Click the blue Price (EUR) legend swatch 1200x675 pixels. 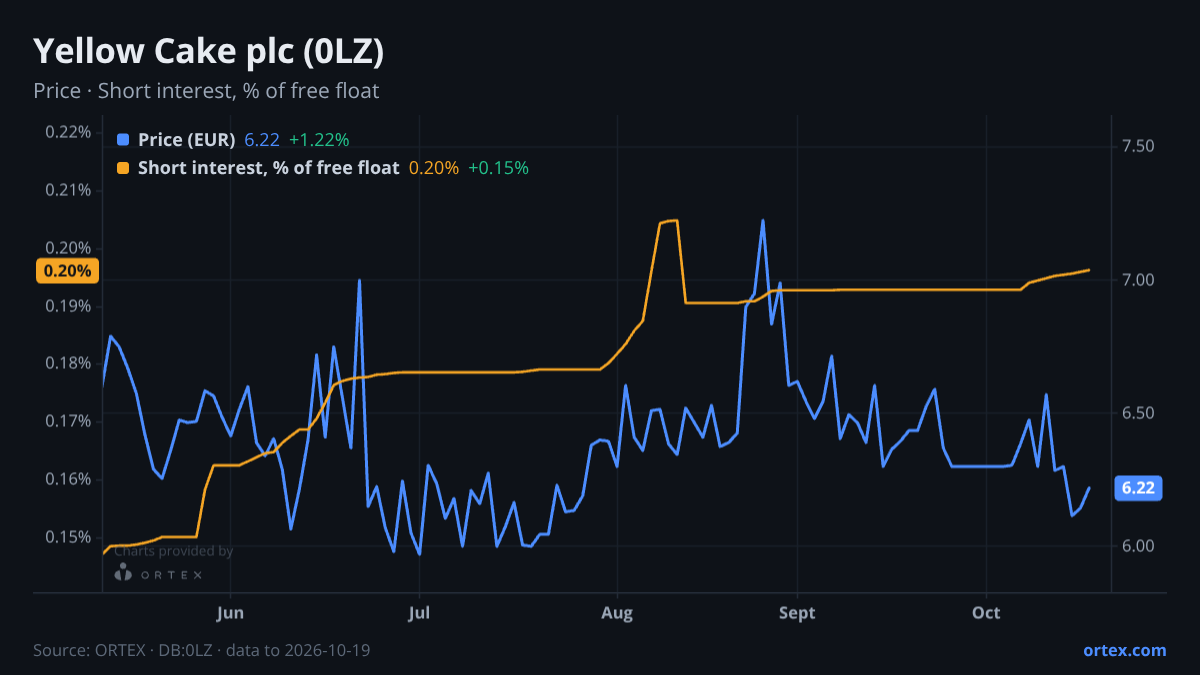[123, 140]
